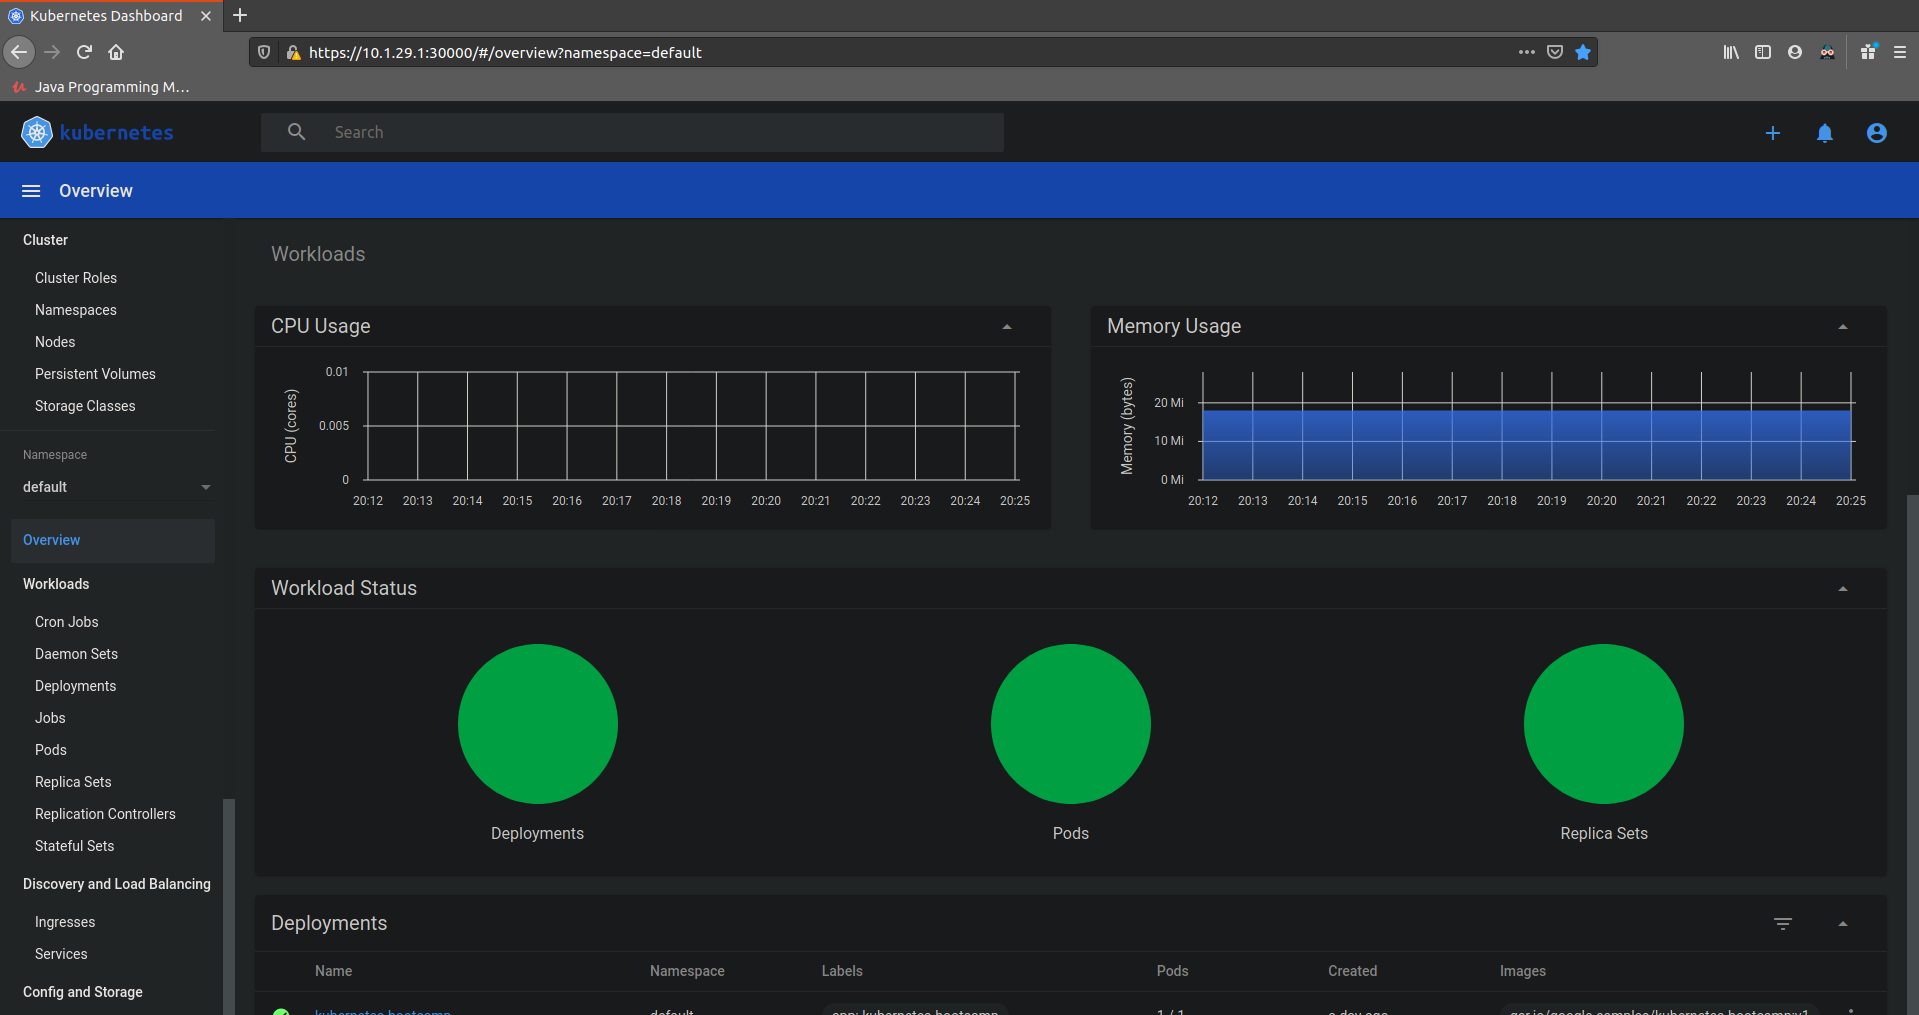Open the page actions ellipsis

[x=1527, y=52]
